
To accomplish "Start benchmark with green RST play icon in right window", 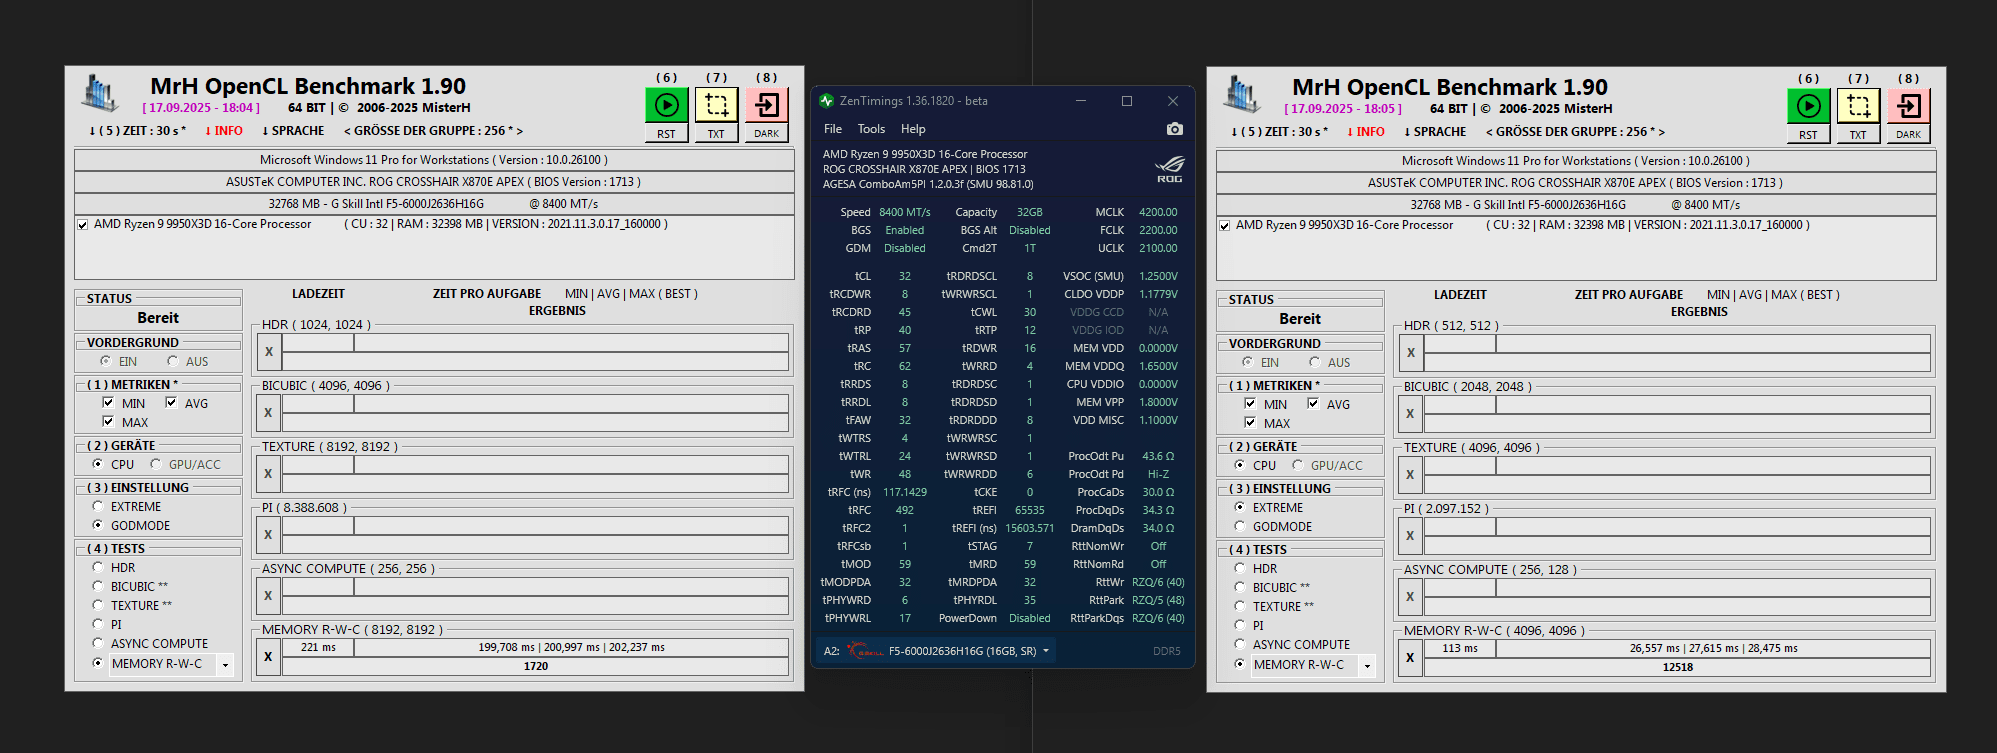I will pyautogui.click(x=1808, y=106).
